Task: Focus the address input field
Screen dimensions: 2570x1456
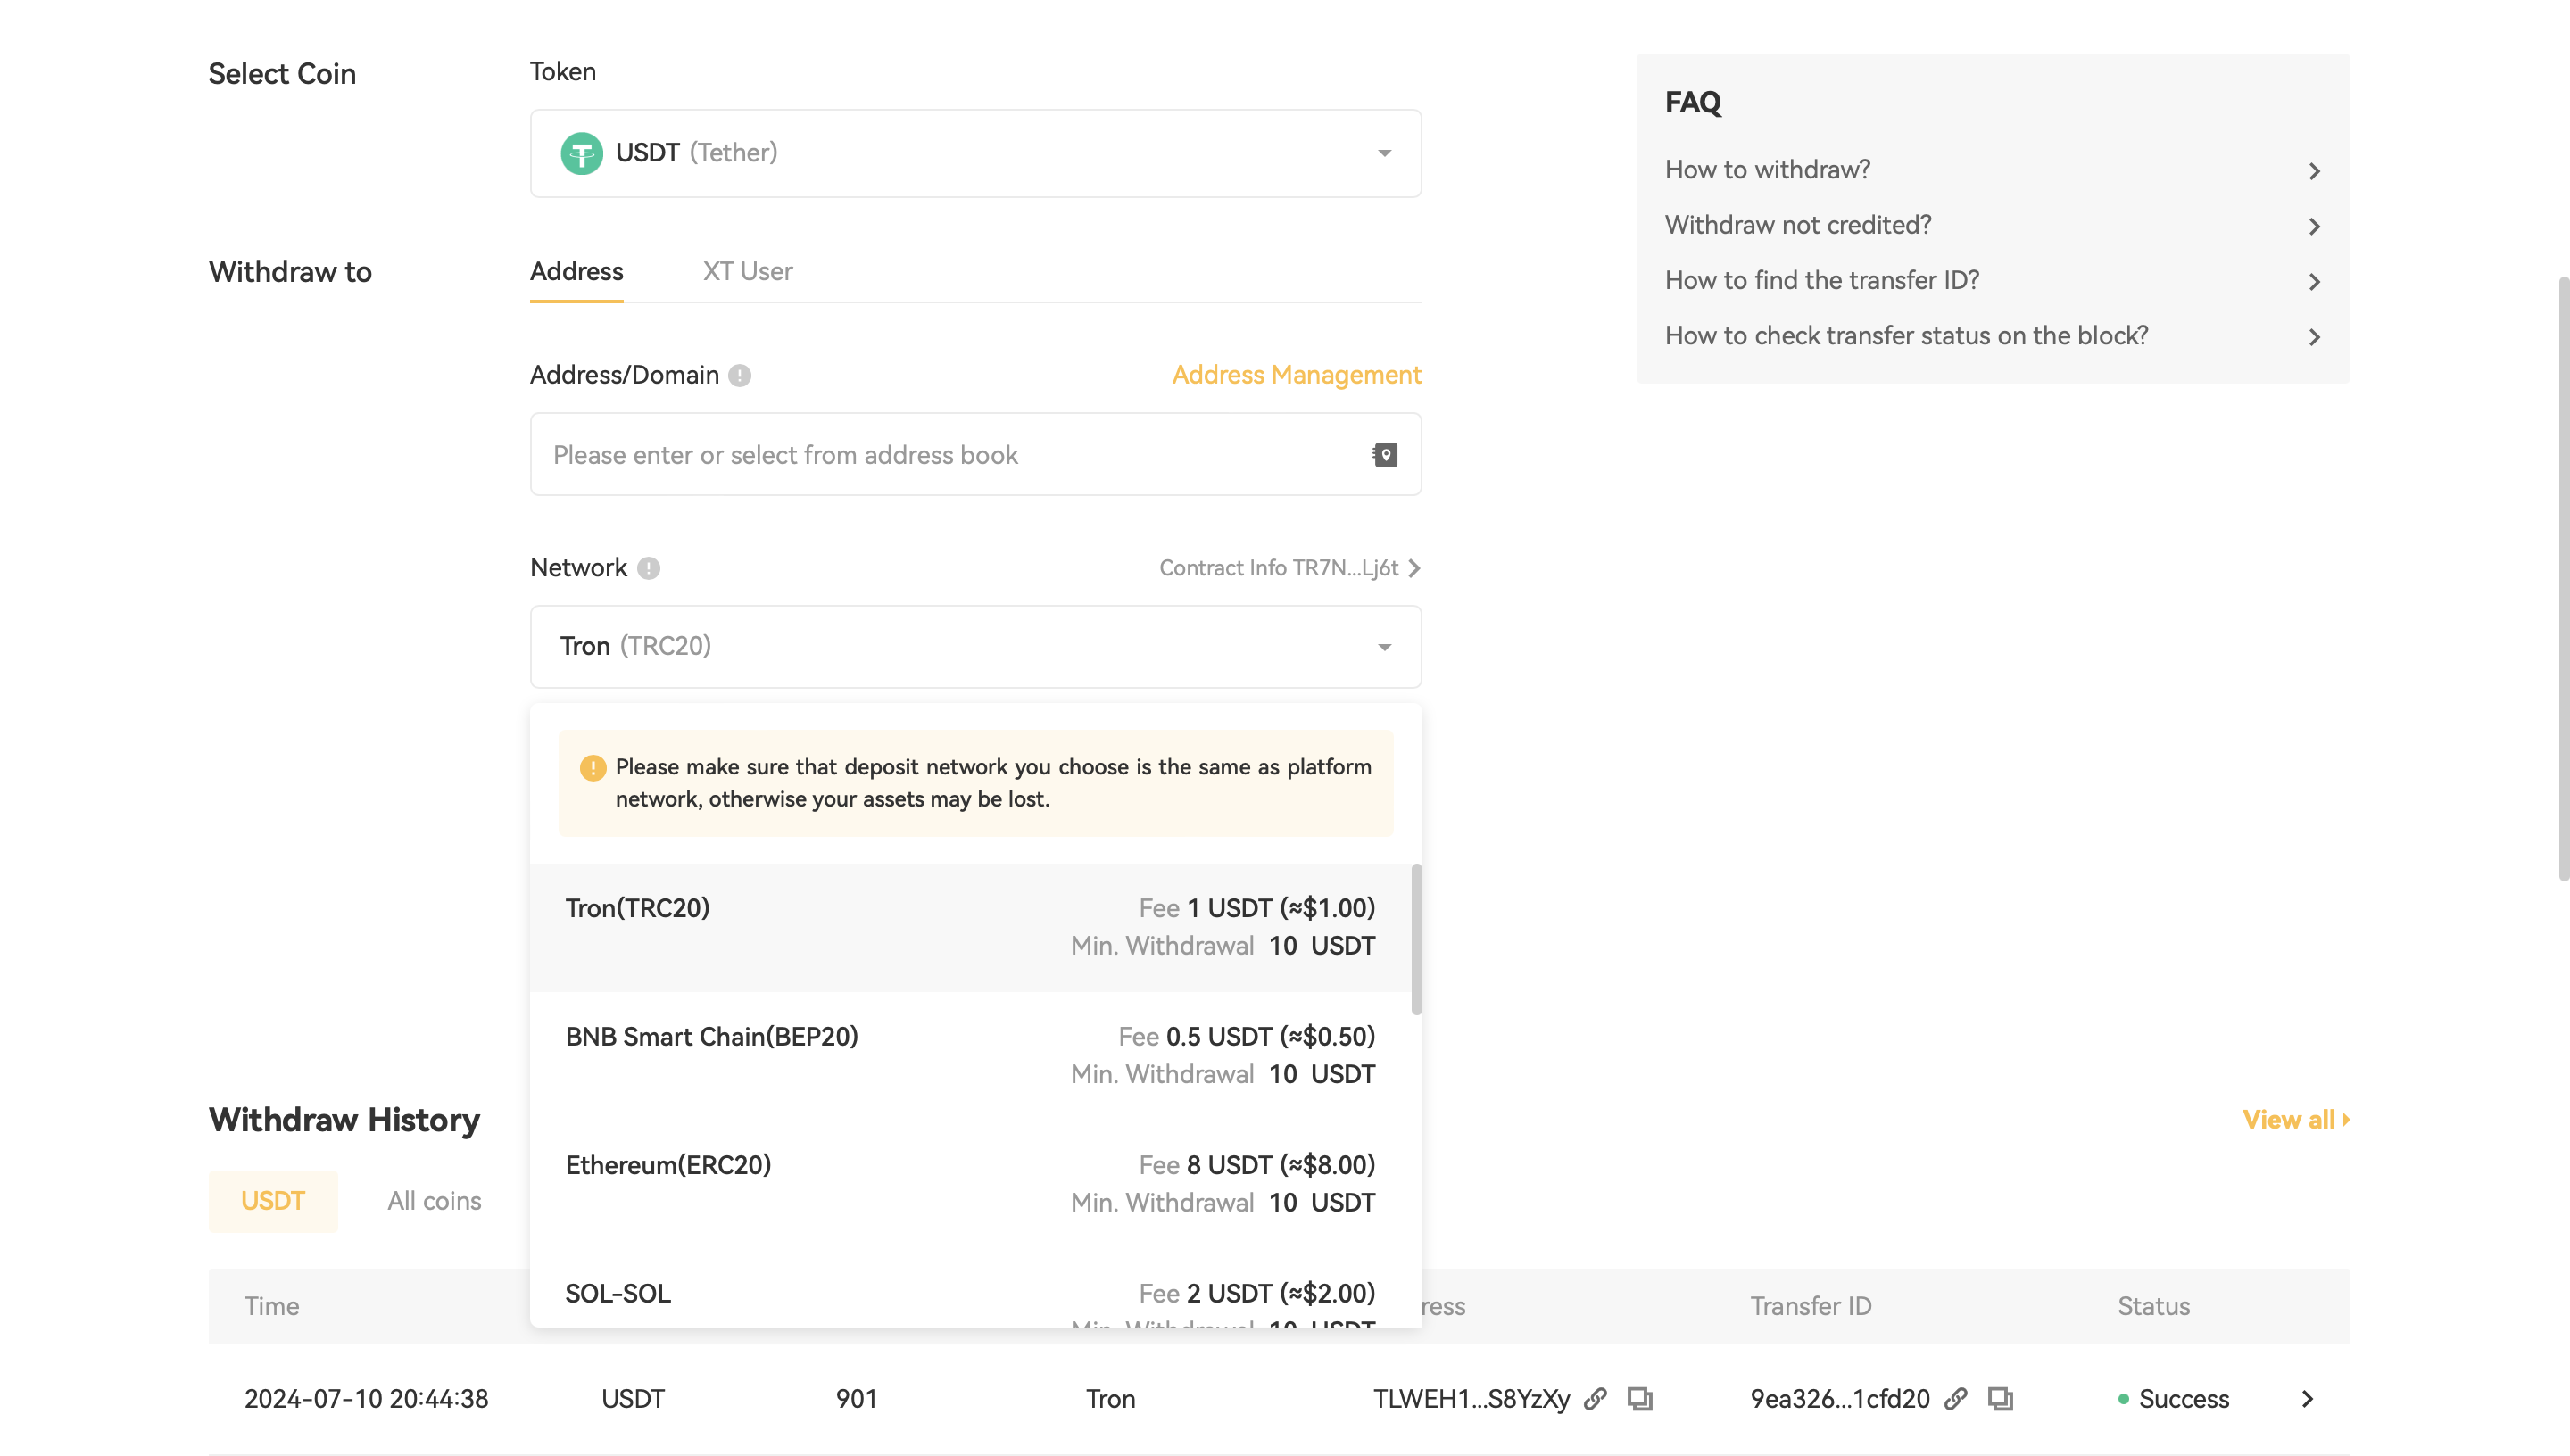Action: [950, 455]
